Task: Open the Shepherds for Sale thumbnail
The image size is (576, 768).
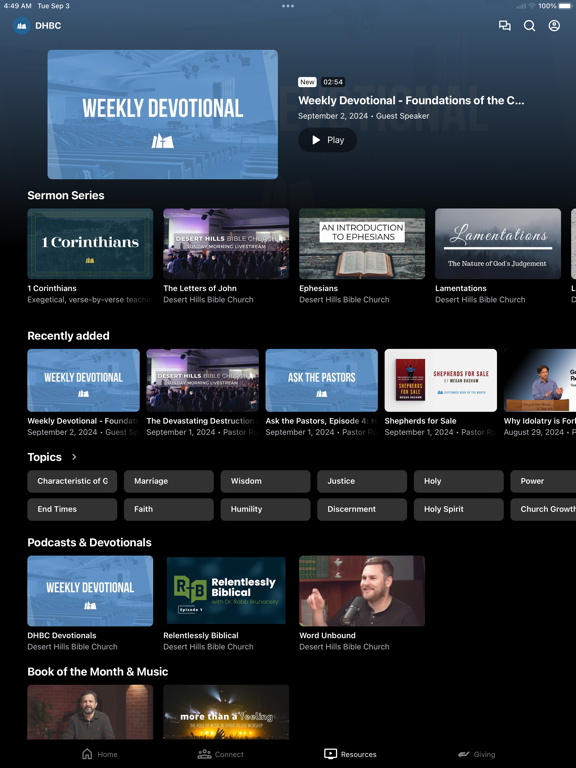Action: pos(440,380)
